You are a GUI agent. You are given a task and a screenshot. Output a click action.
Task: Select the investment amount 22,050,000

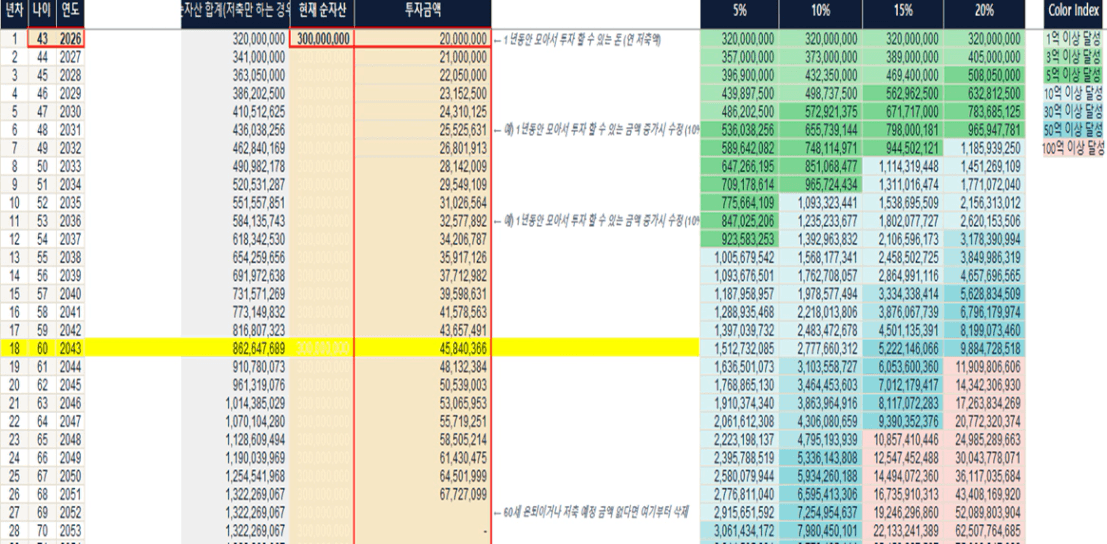422,75
